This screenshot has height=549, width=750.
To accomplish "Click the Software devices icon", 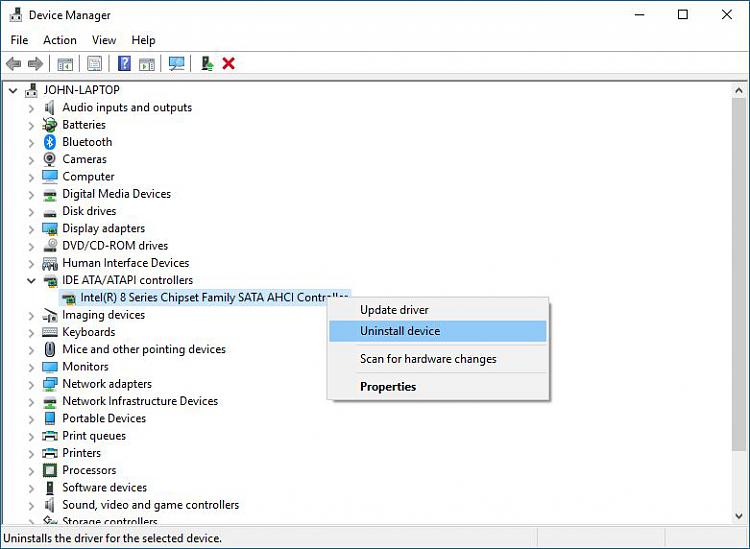I will [x=50, y=487].
